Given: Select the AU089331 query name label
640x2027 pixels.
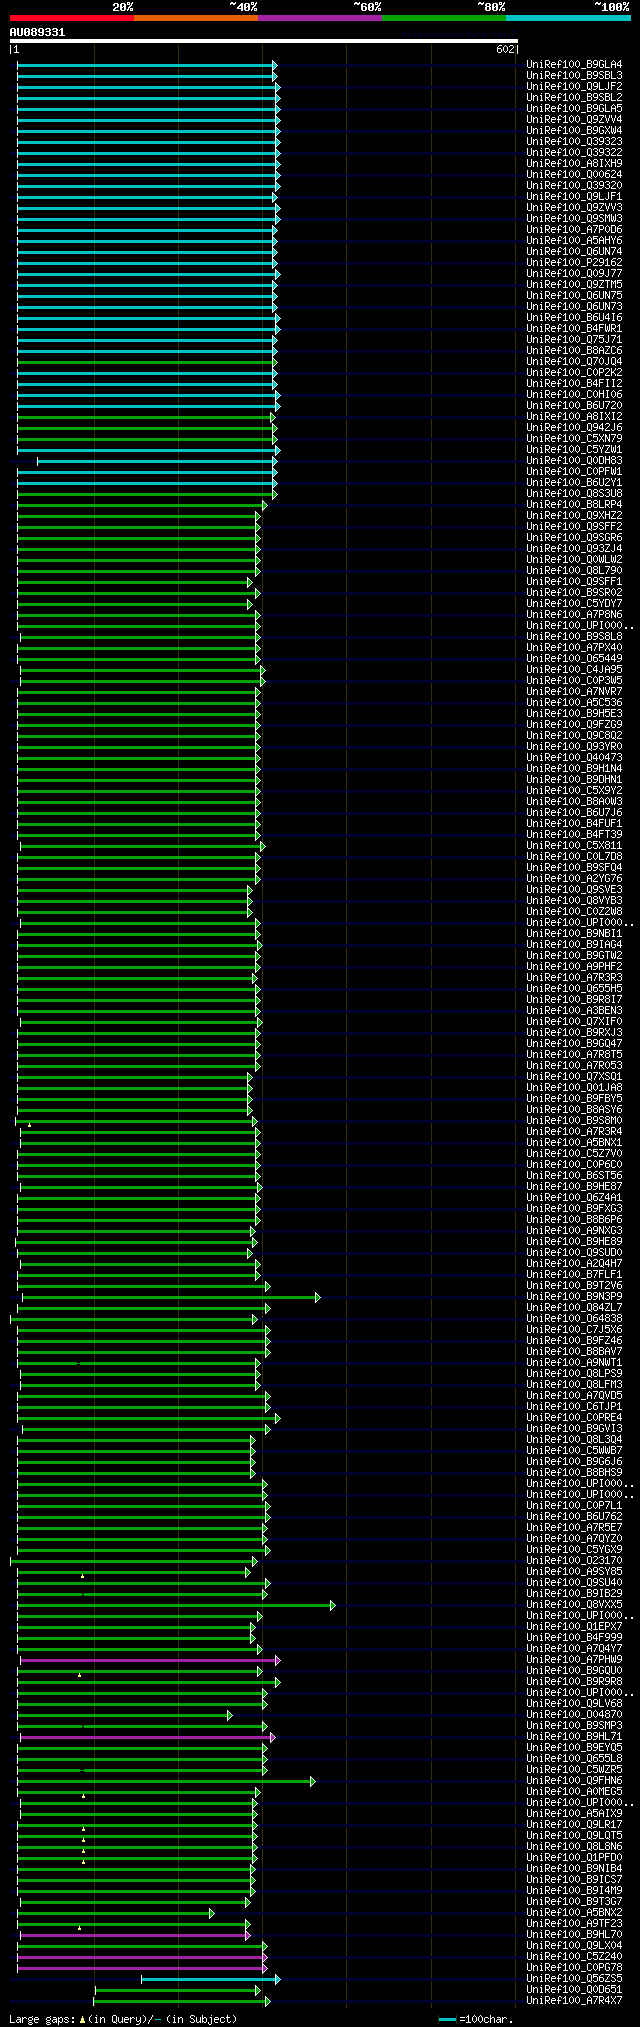Looking at the screenshot, I should 37,32.
